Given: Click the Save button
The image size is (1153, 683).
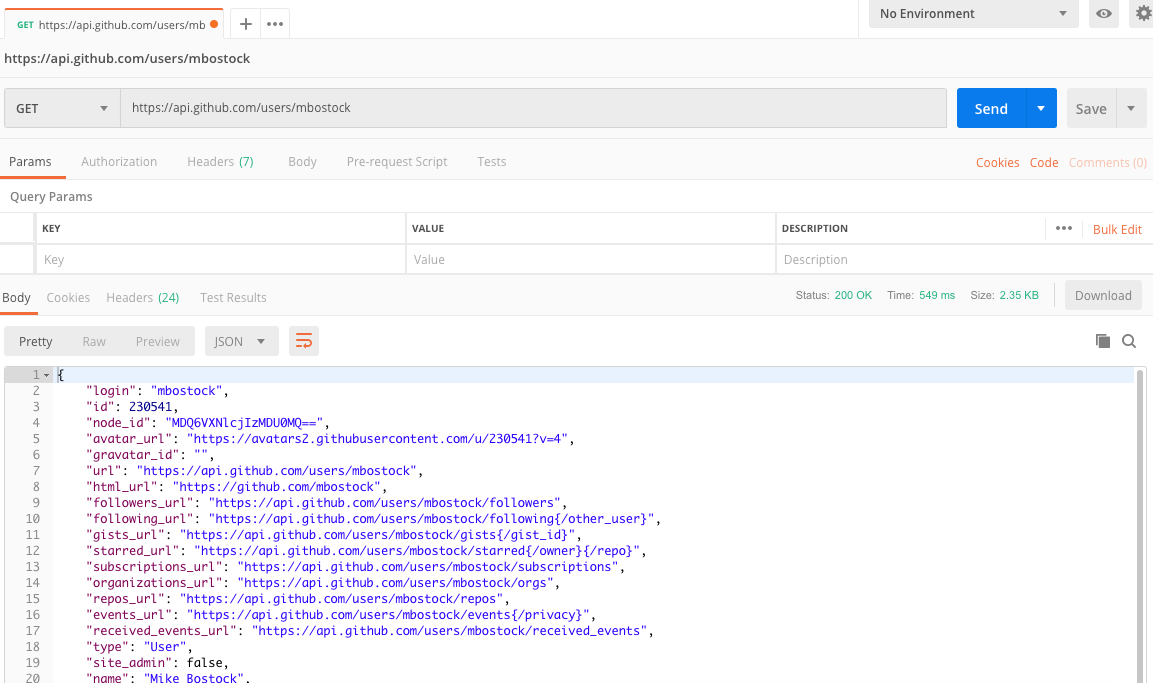Looking at the screenshot, I should (x=1091, y=108).
